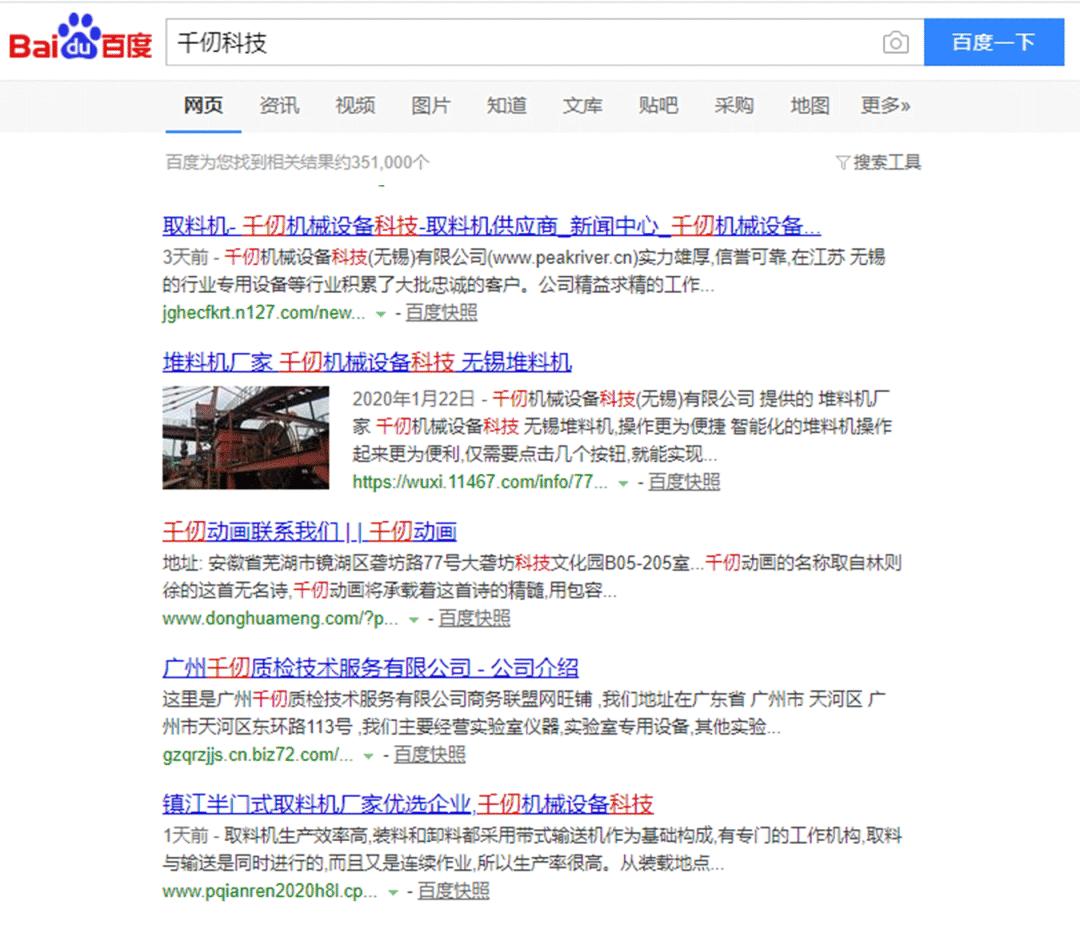Open the 广州千仞质检技术服务有限公司 result
This screenshot has height=937, width=1080.
tap(372, 668)
